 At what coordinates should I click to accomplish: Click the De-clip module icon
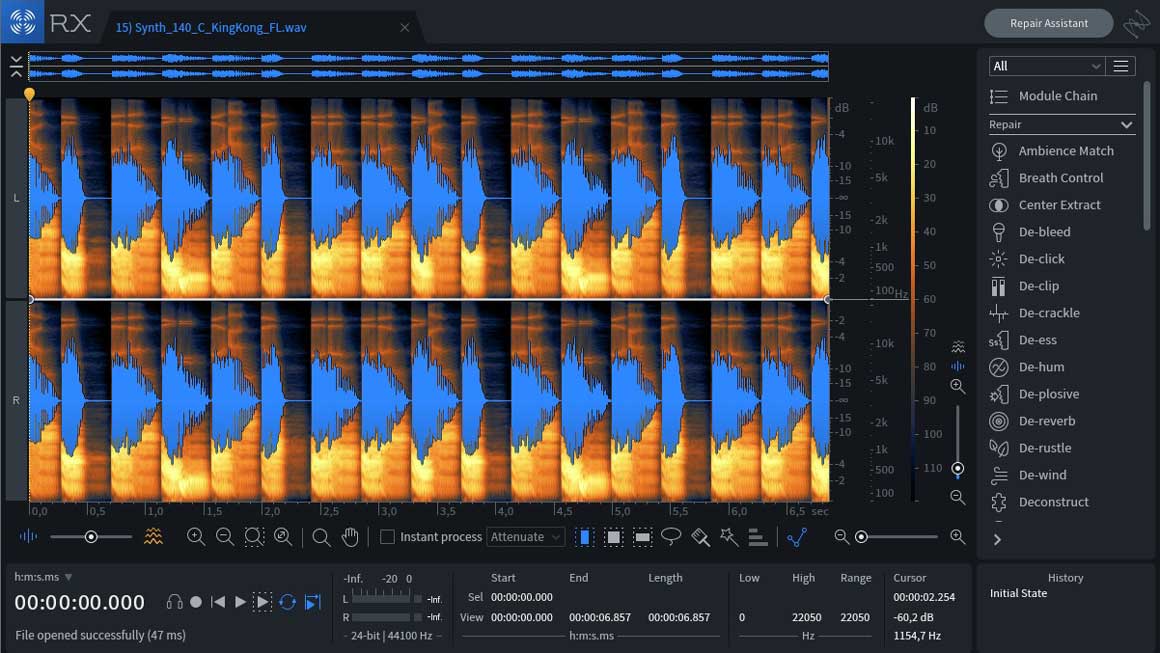pos(999,286)
